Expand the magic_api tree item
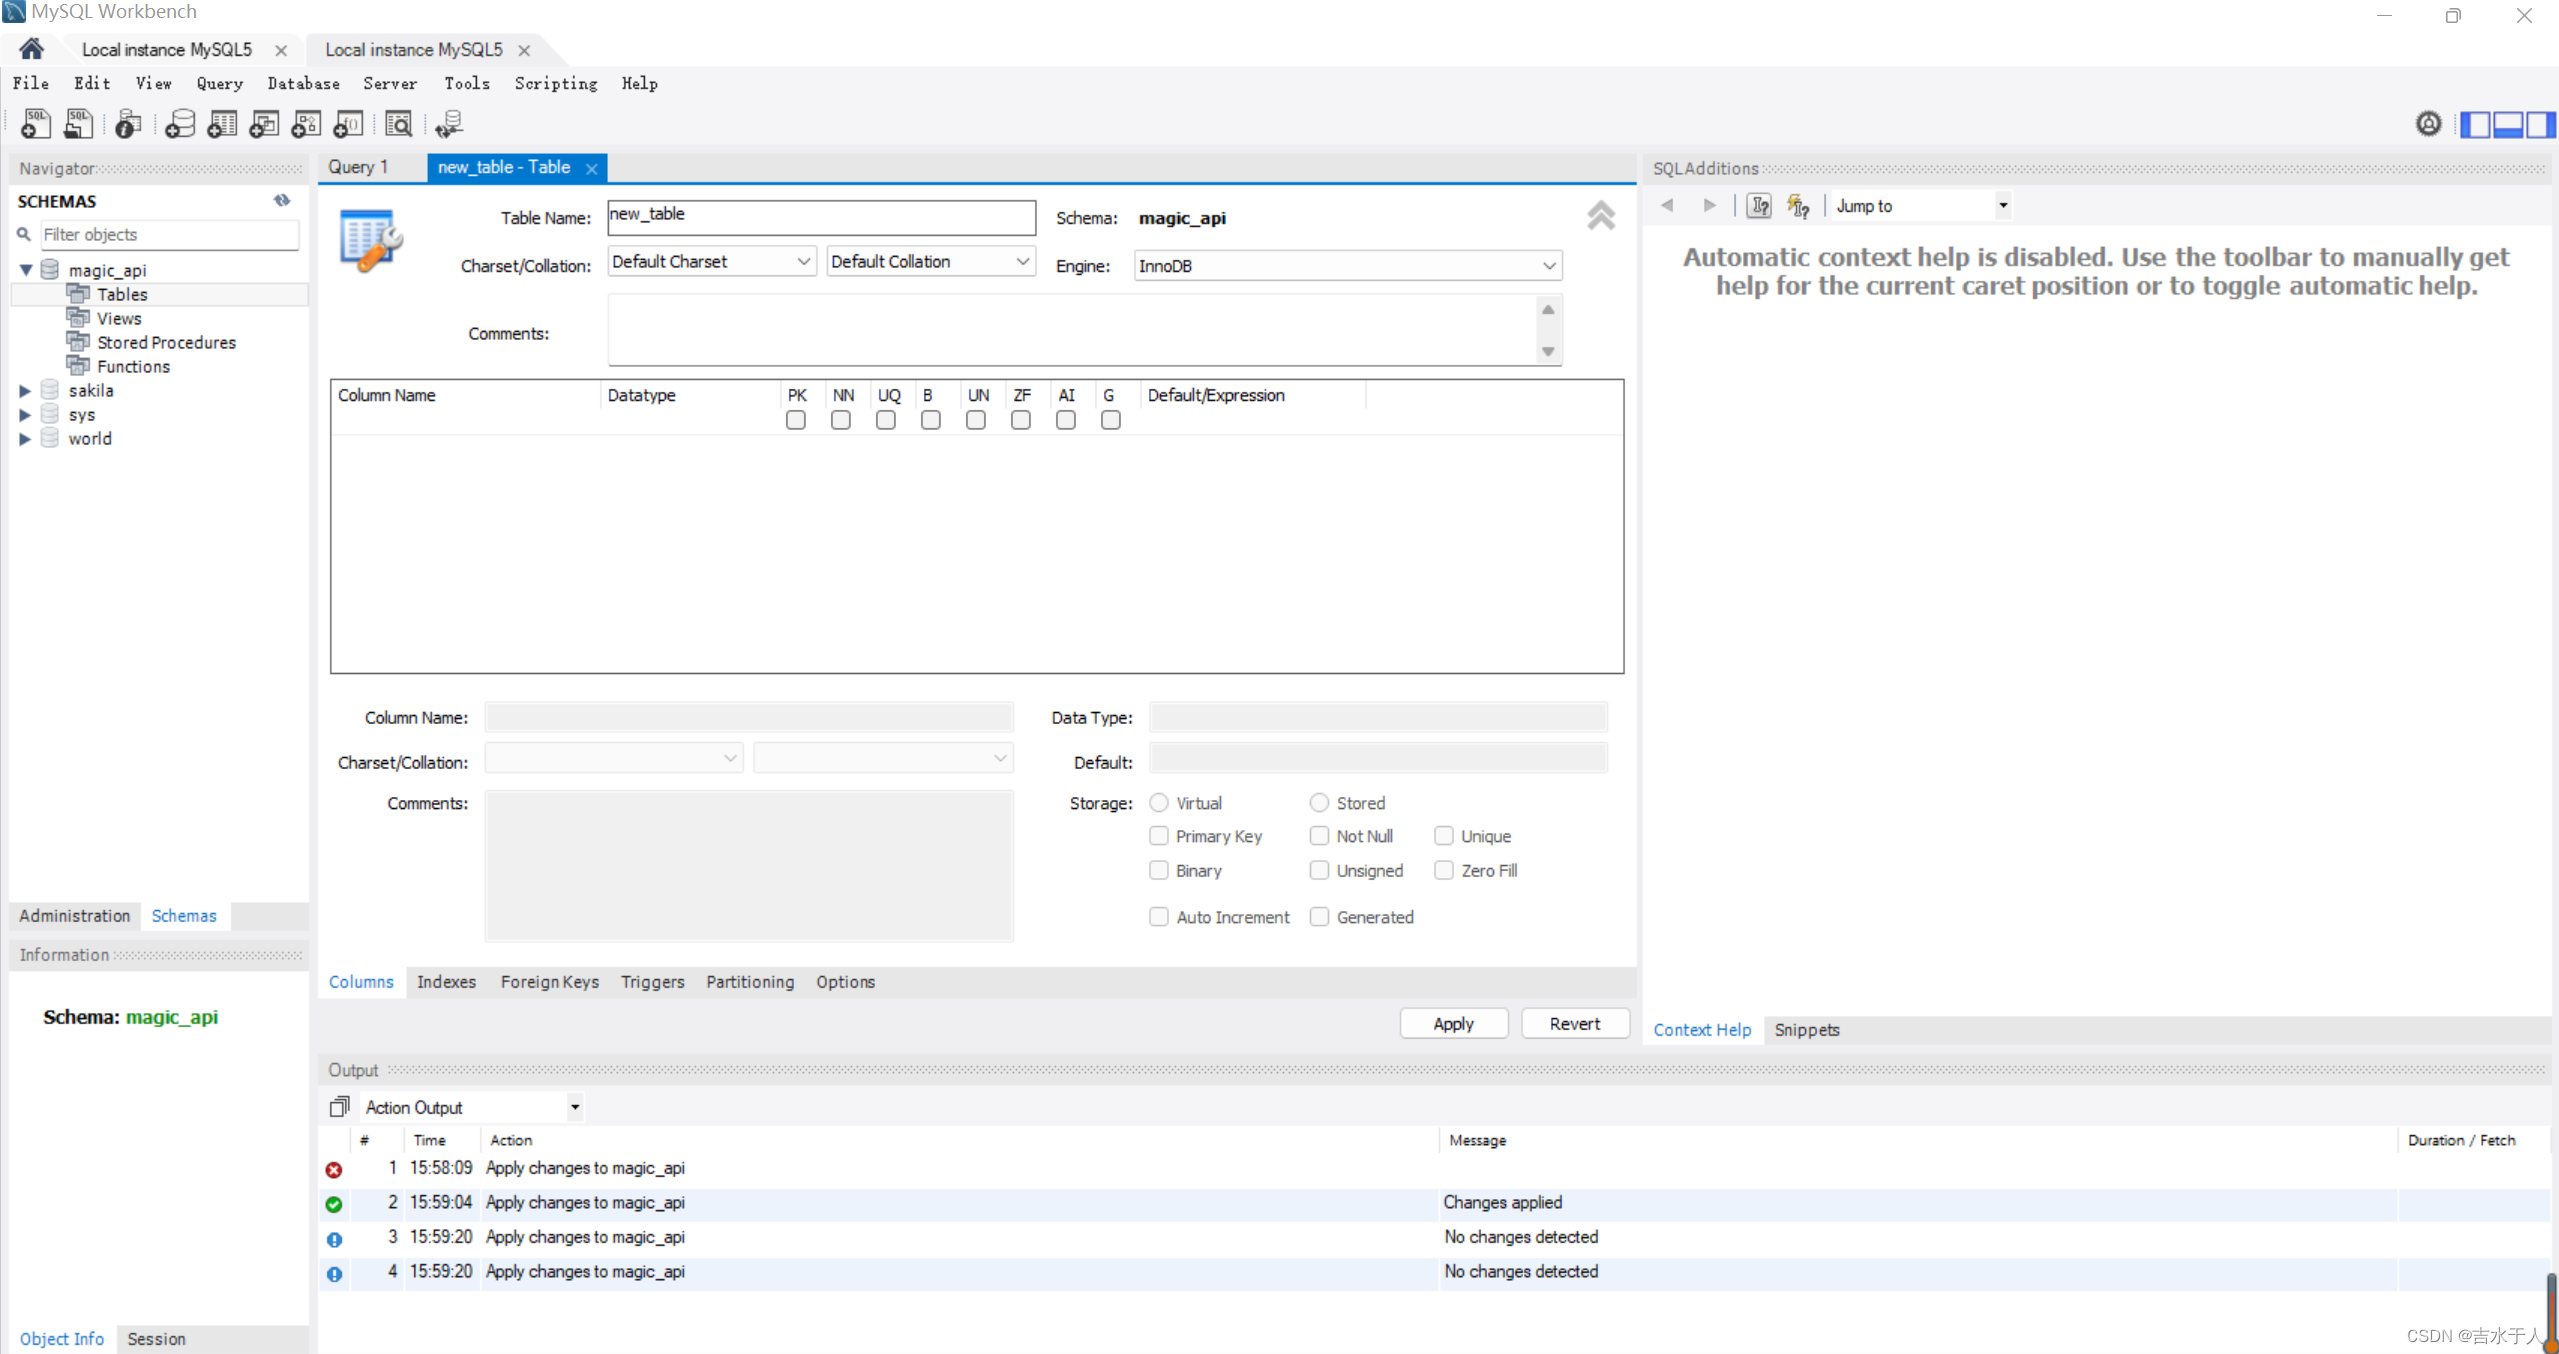 tap(25, 269)
